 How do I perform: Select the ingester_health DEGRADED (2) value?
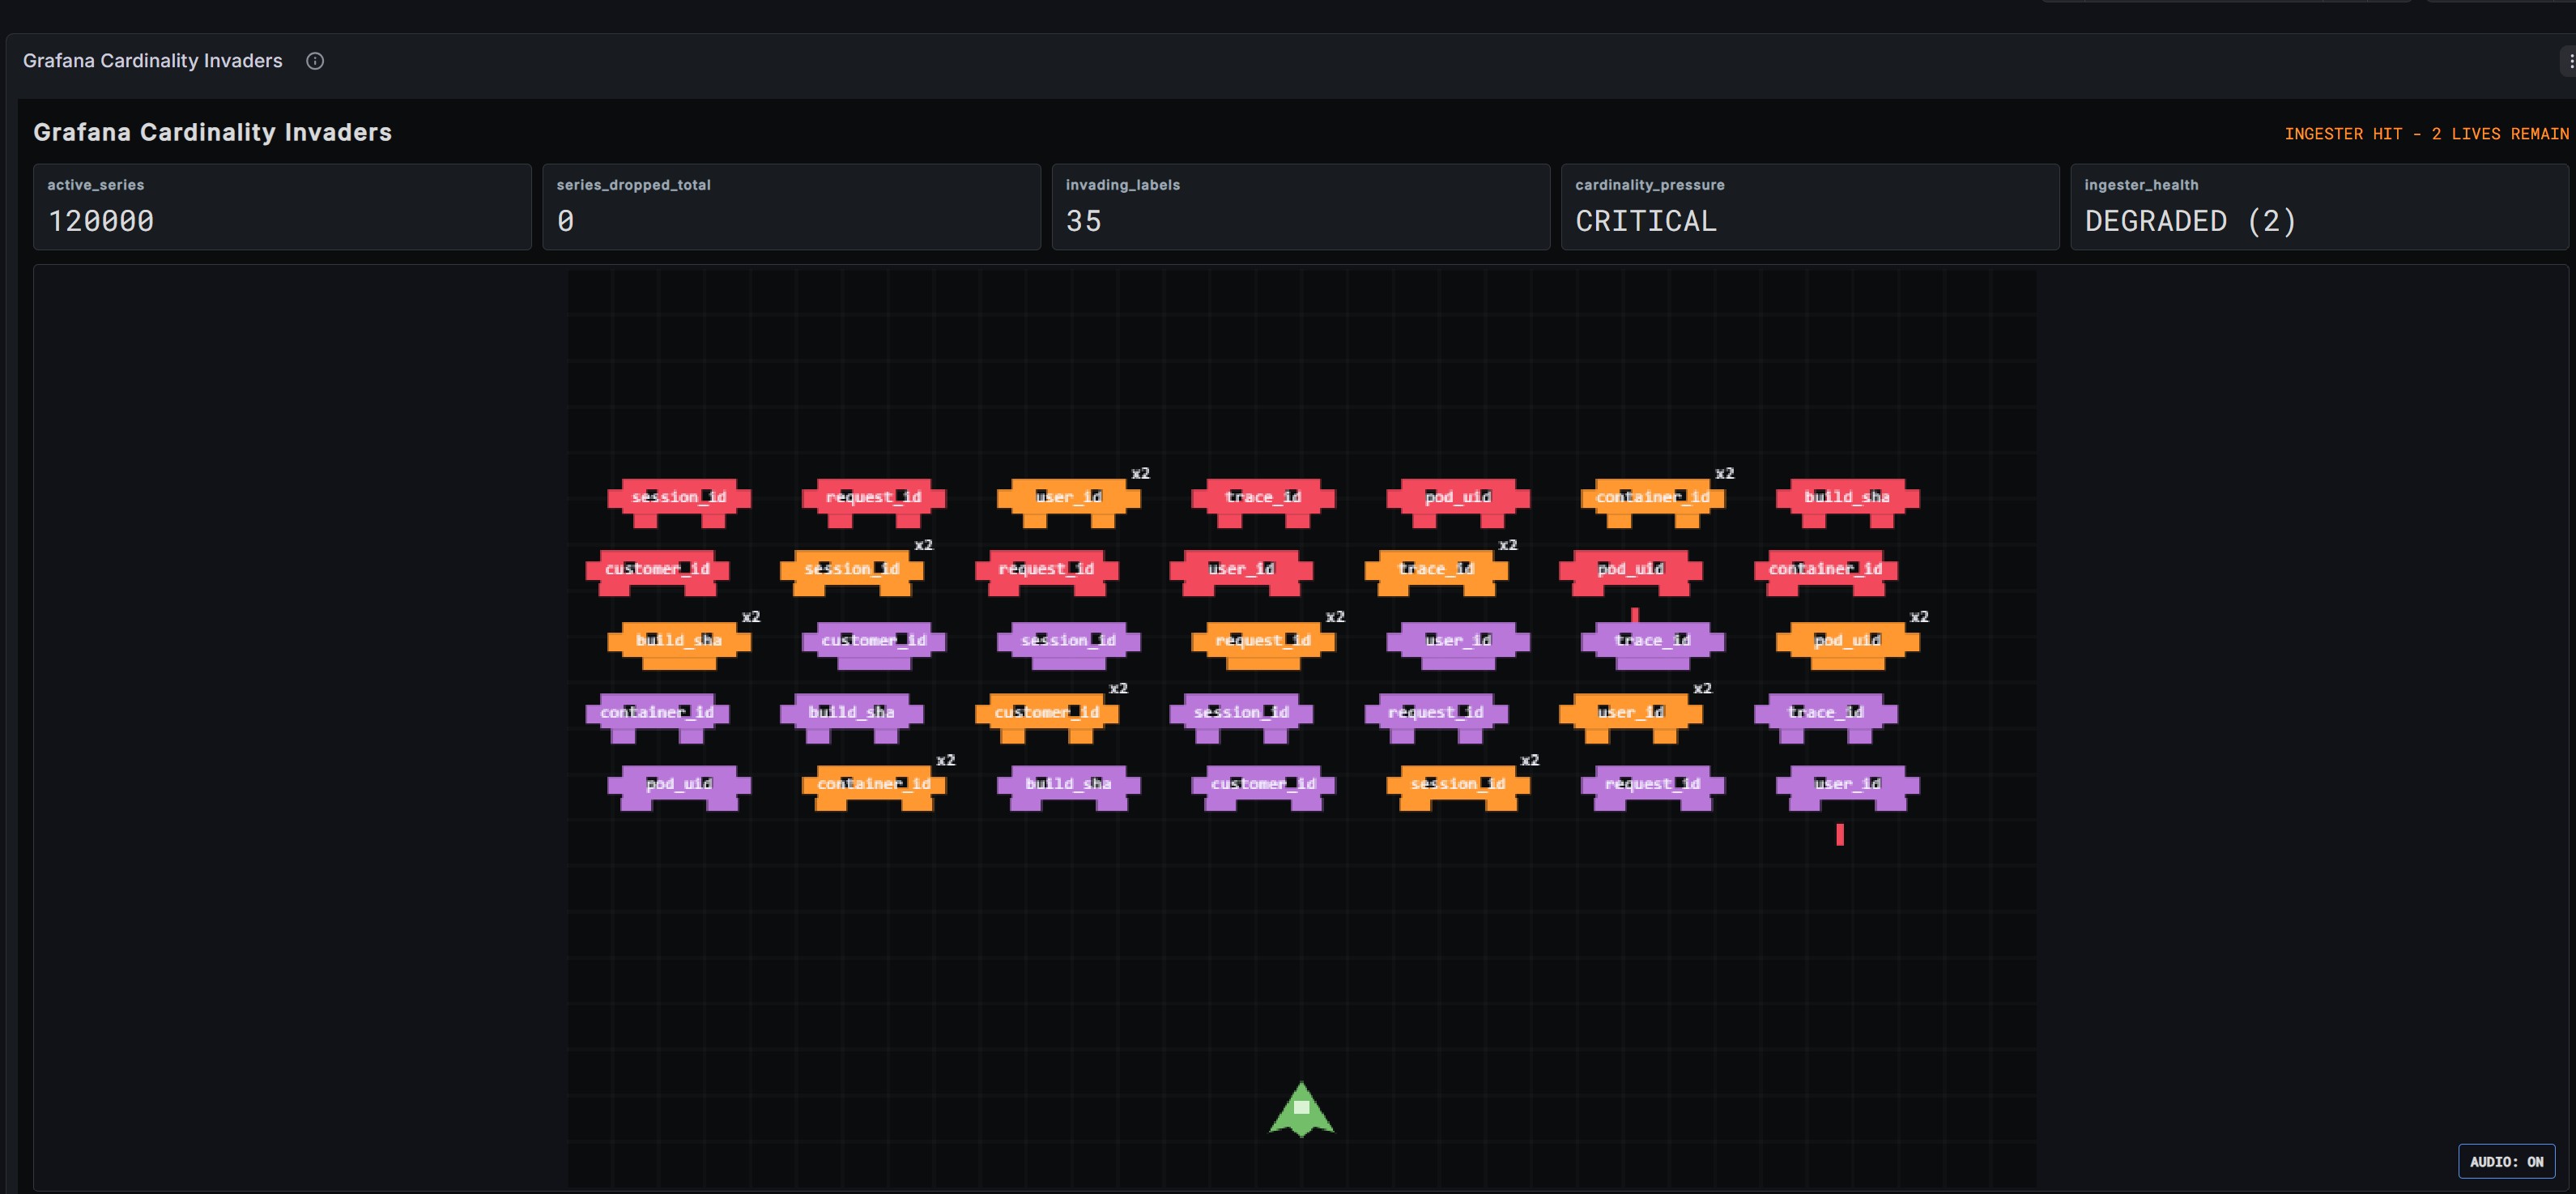2190,221
